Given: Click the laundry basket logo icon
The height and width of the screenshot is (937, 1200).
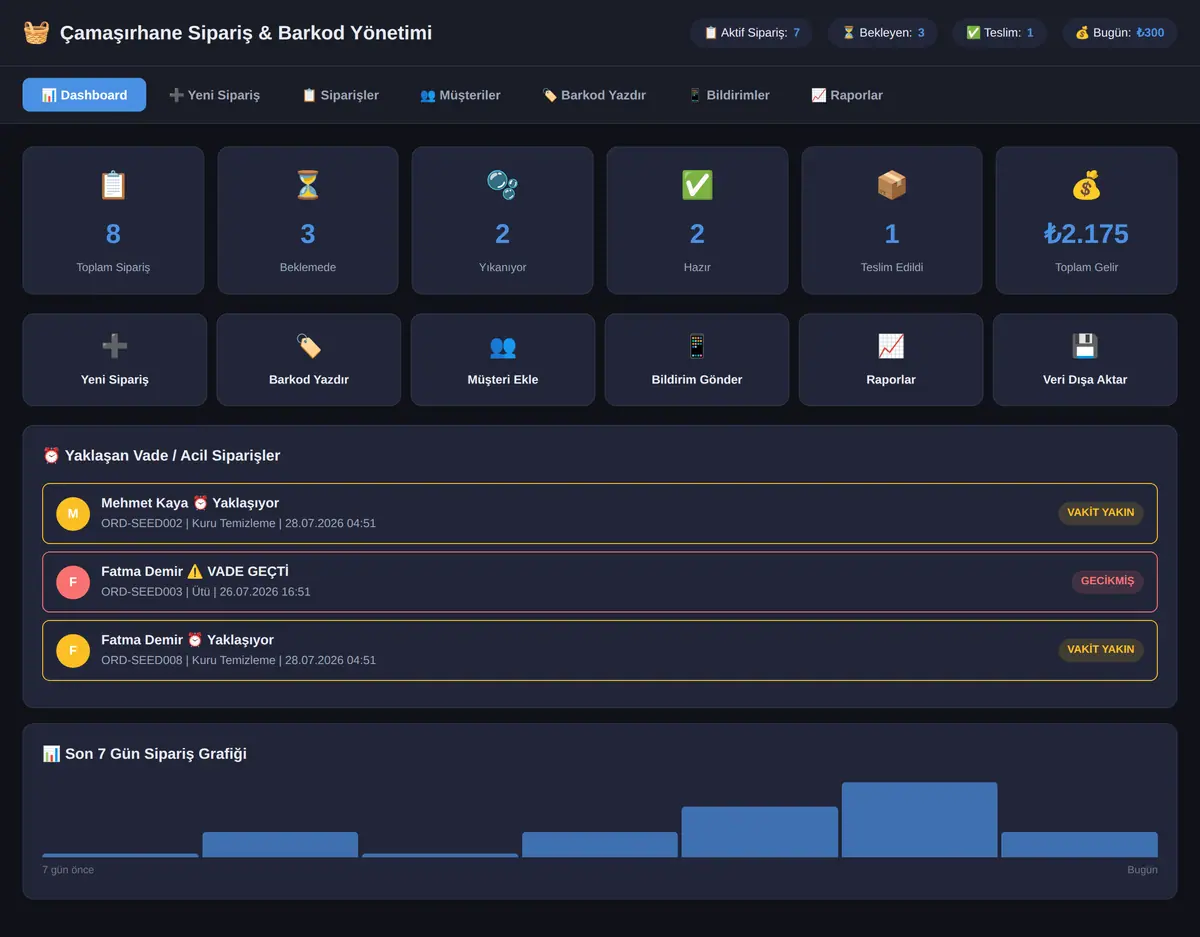Looking at the screenshot, I should coord(36,33).
